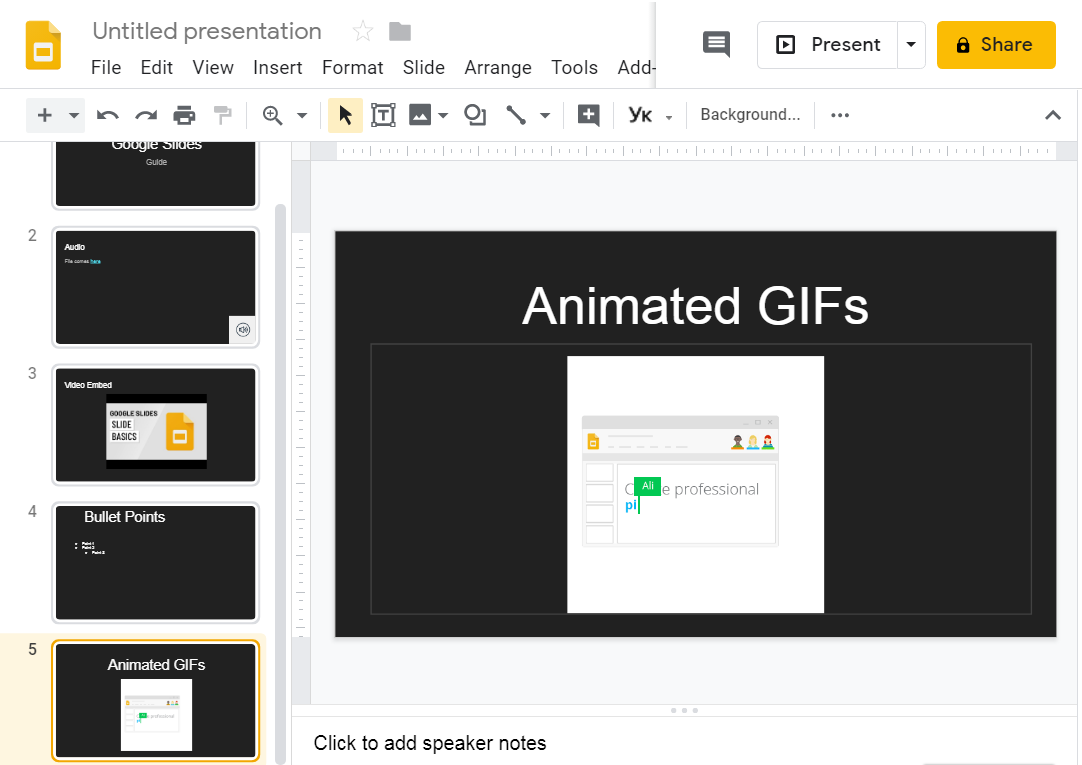The width and height of the screenshot is (1082, 765).
Task: Select the text box tool
Action: pos(383,115)
